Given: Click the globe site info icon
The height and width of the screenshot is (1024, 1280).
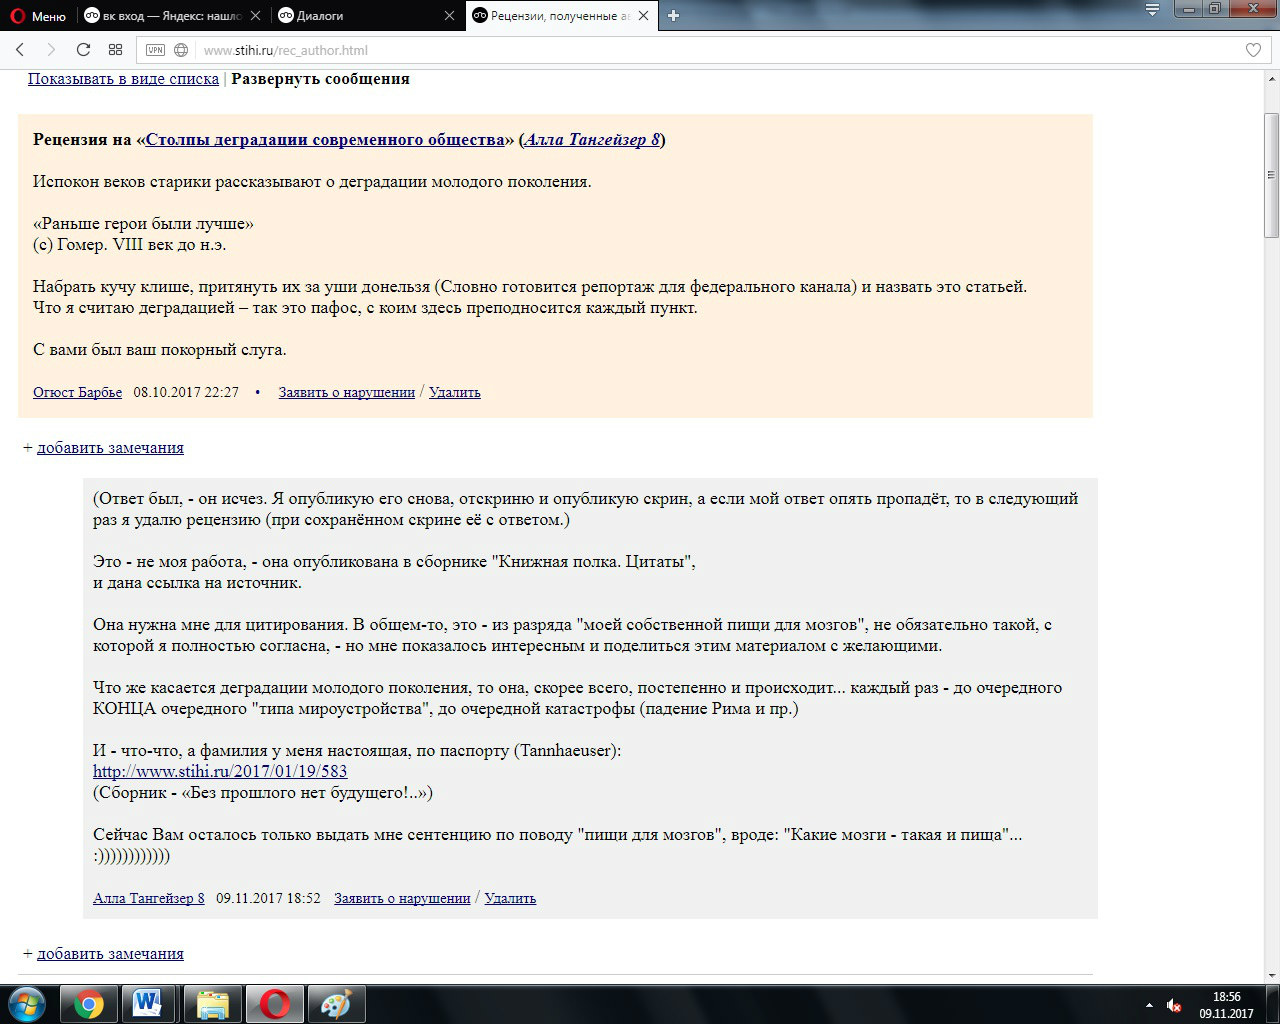Looking at the screenshot, I should pos(181,50).
